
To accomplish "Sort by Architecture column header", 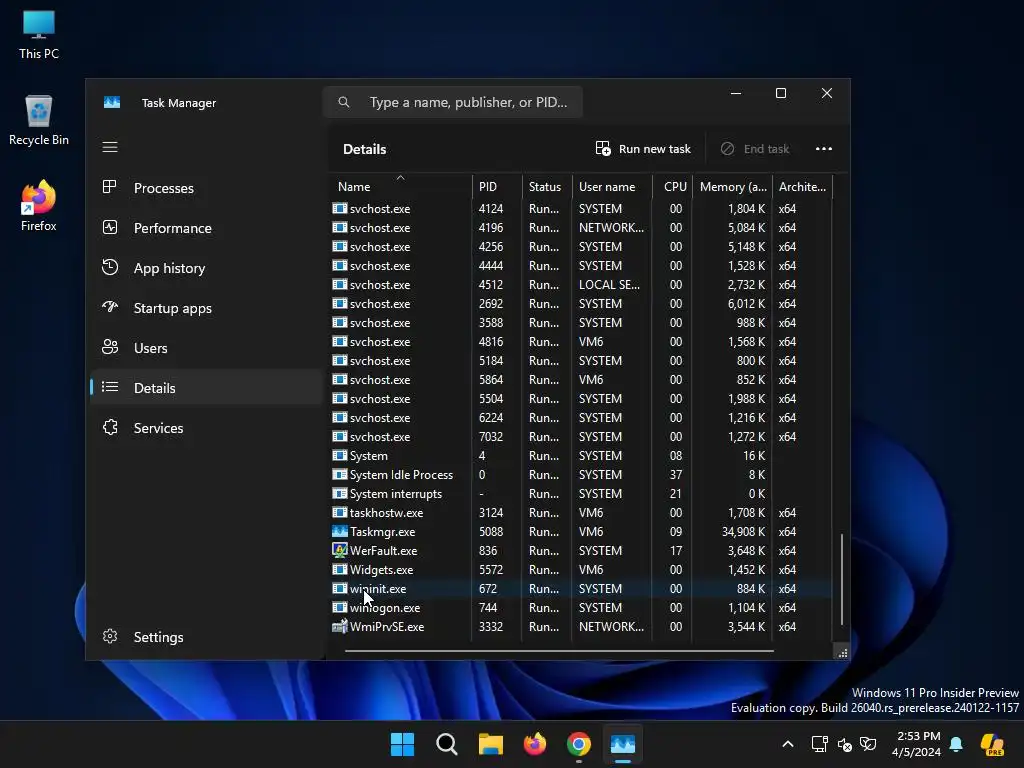I will (803, 186).
